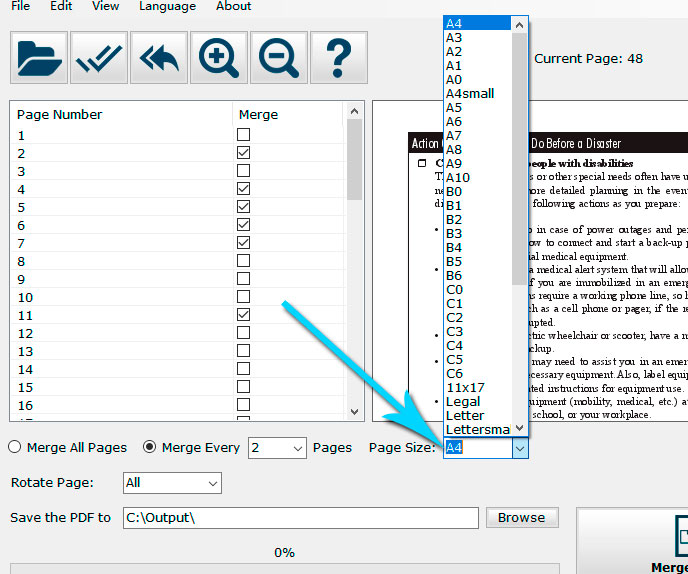Zoom out with the magnifier minus icon
The height and width of the screenshot is (574, 688).
[x=279, y=57]
